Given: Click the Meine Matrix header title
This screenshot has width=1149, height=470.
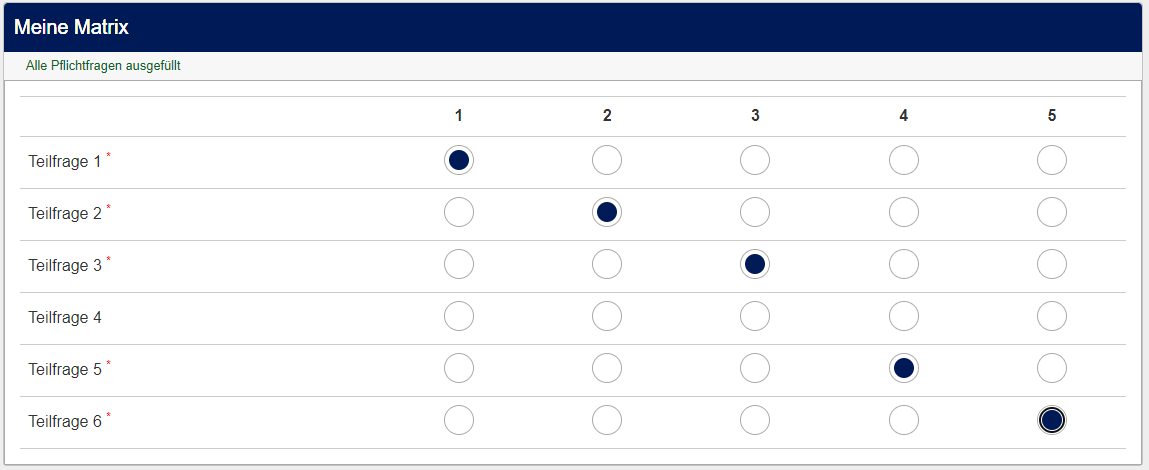Looking at the screenshot, I should point(72,27).
